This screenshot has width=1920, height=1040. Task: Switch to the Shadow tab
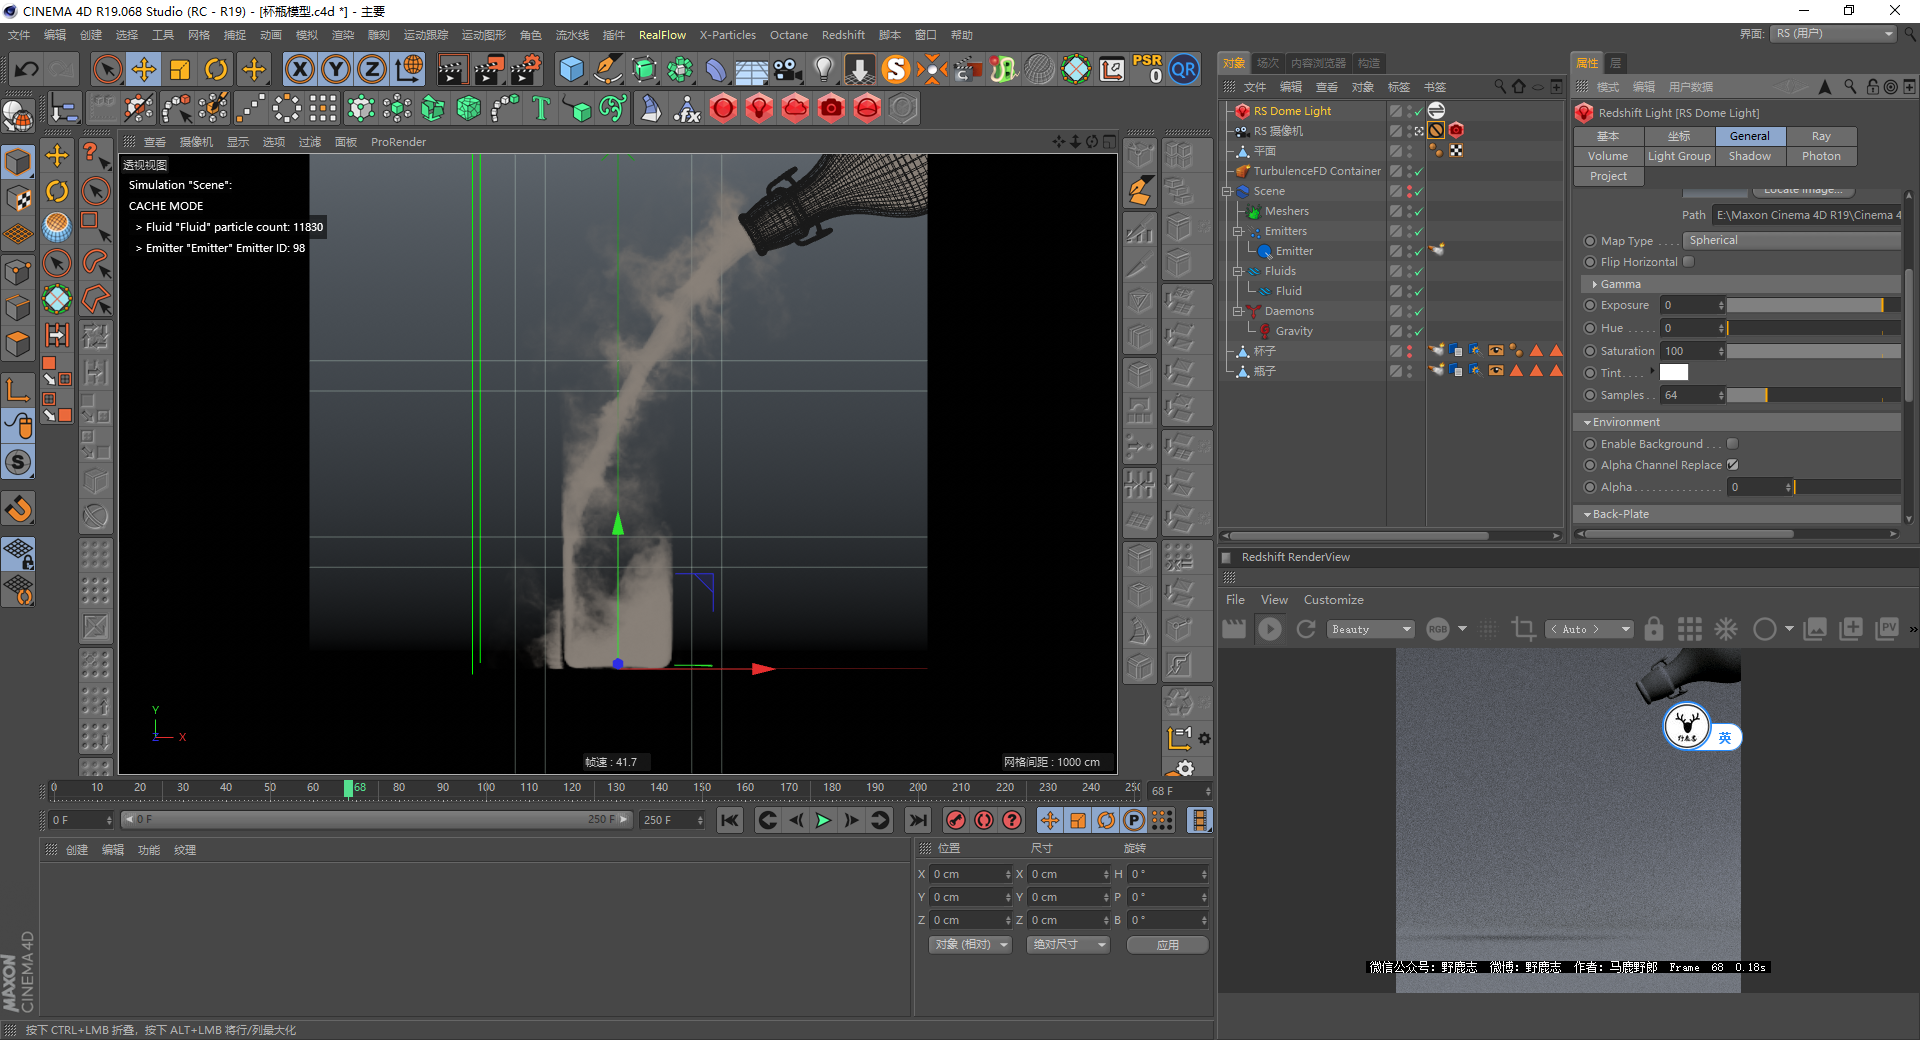point(1750,156)
